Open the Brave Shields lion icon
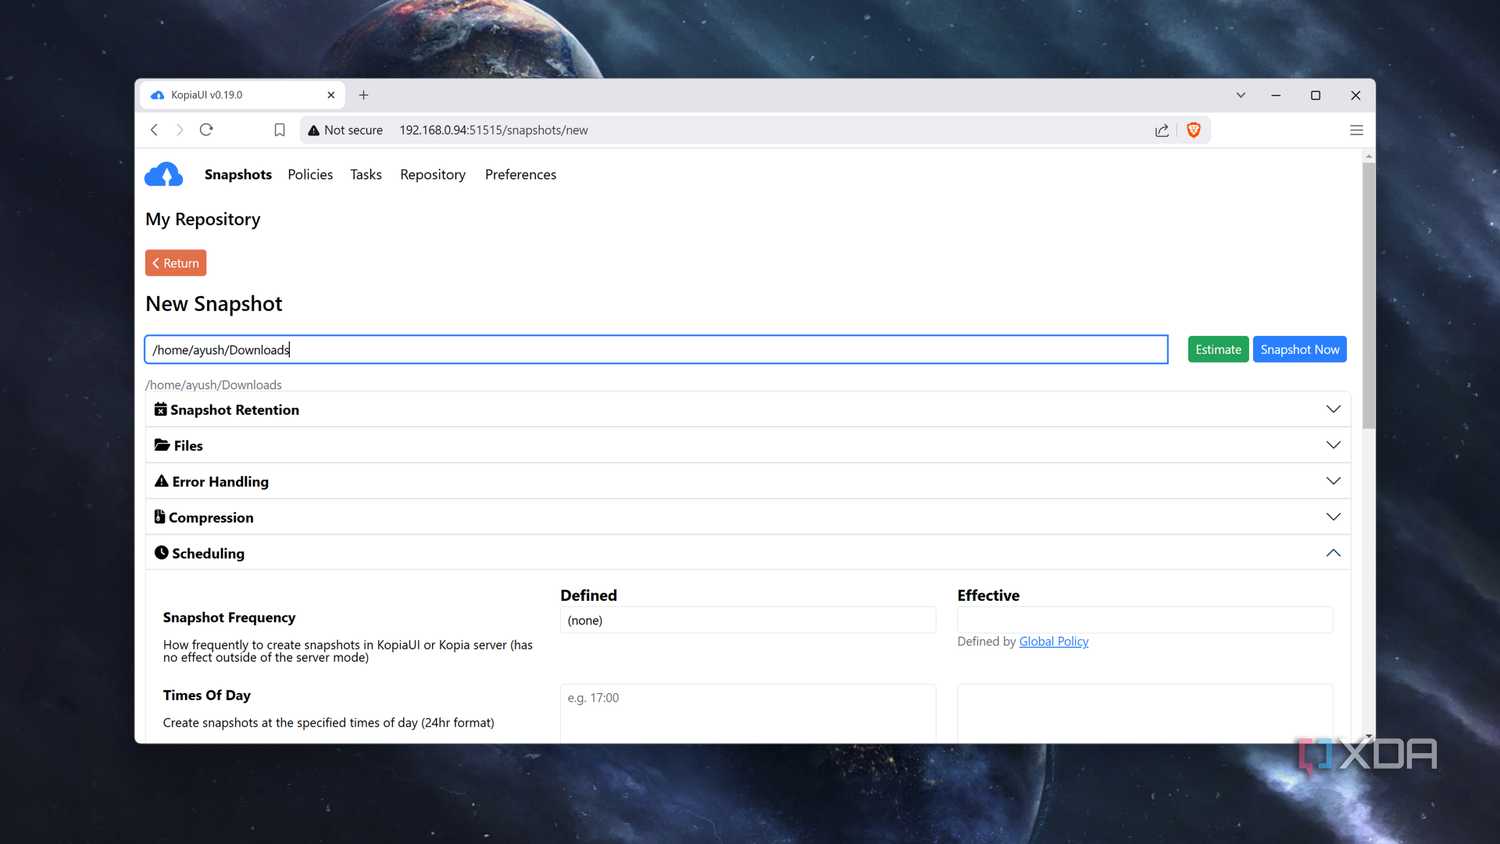The width and height of the screenshot is (1500, 844). click(1193, 130)
